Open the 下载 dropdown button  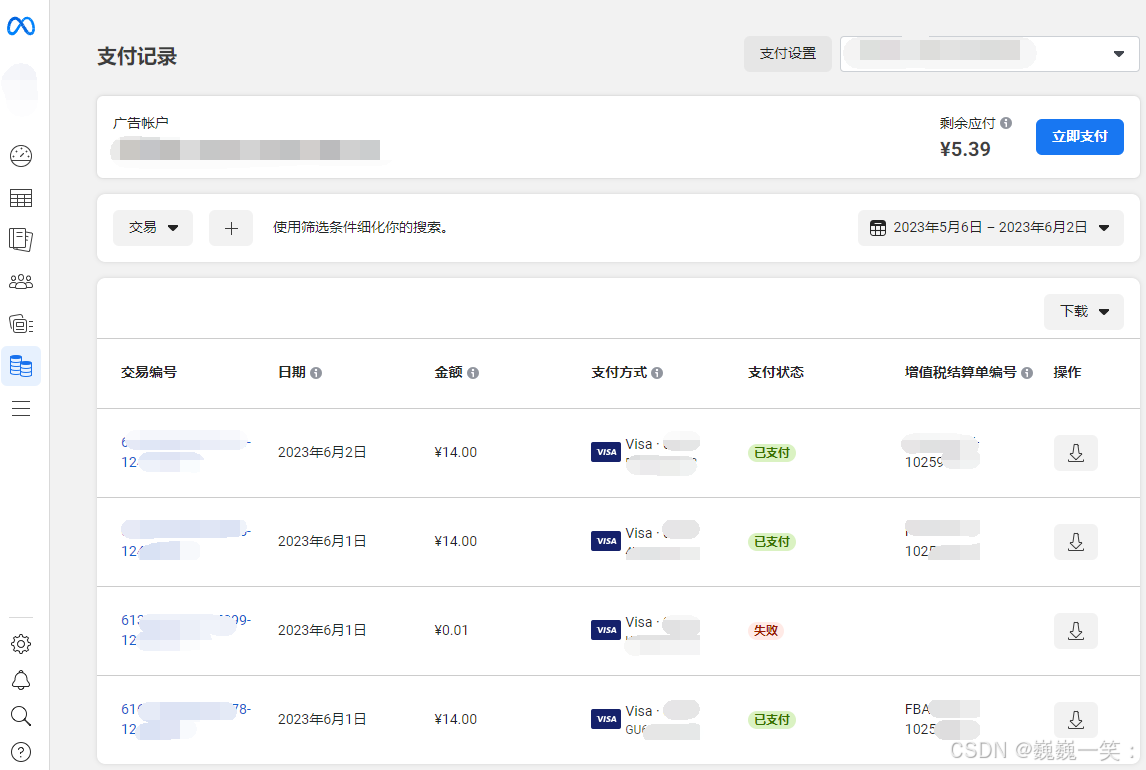pyautogui.click(x=1083, y=311)
